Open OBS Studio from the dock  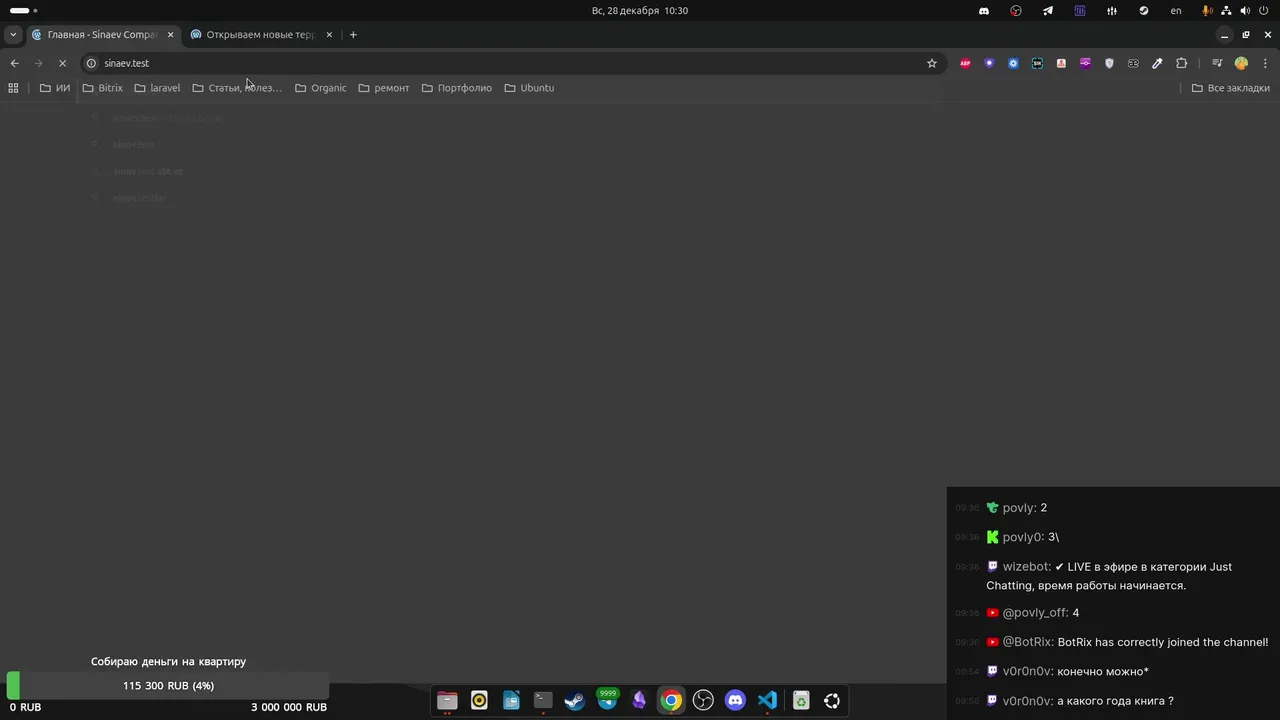click(703, 701)
